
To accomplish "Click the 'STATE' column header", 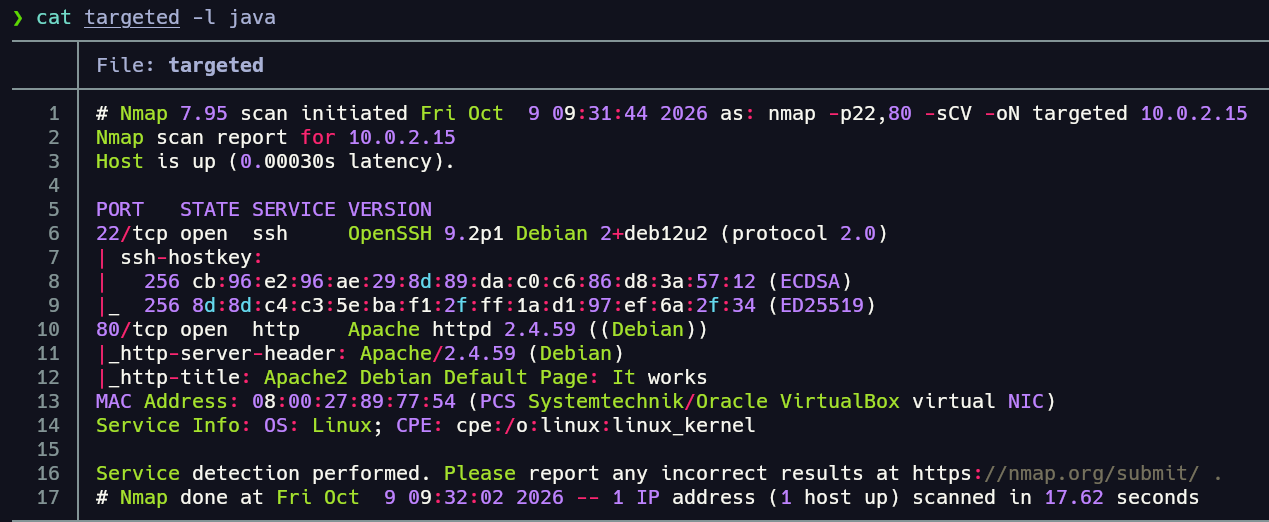I will point(210,209).
